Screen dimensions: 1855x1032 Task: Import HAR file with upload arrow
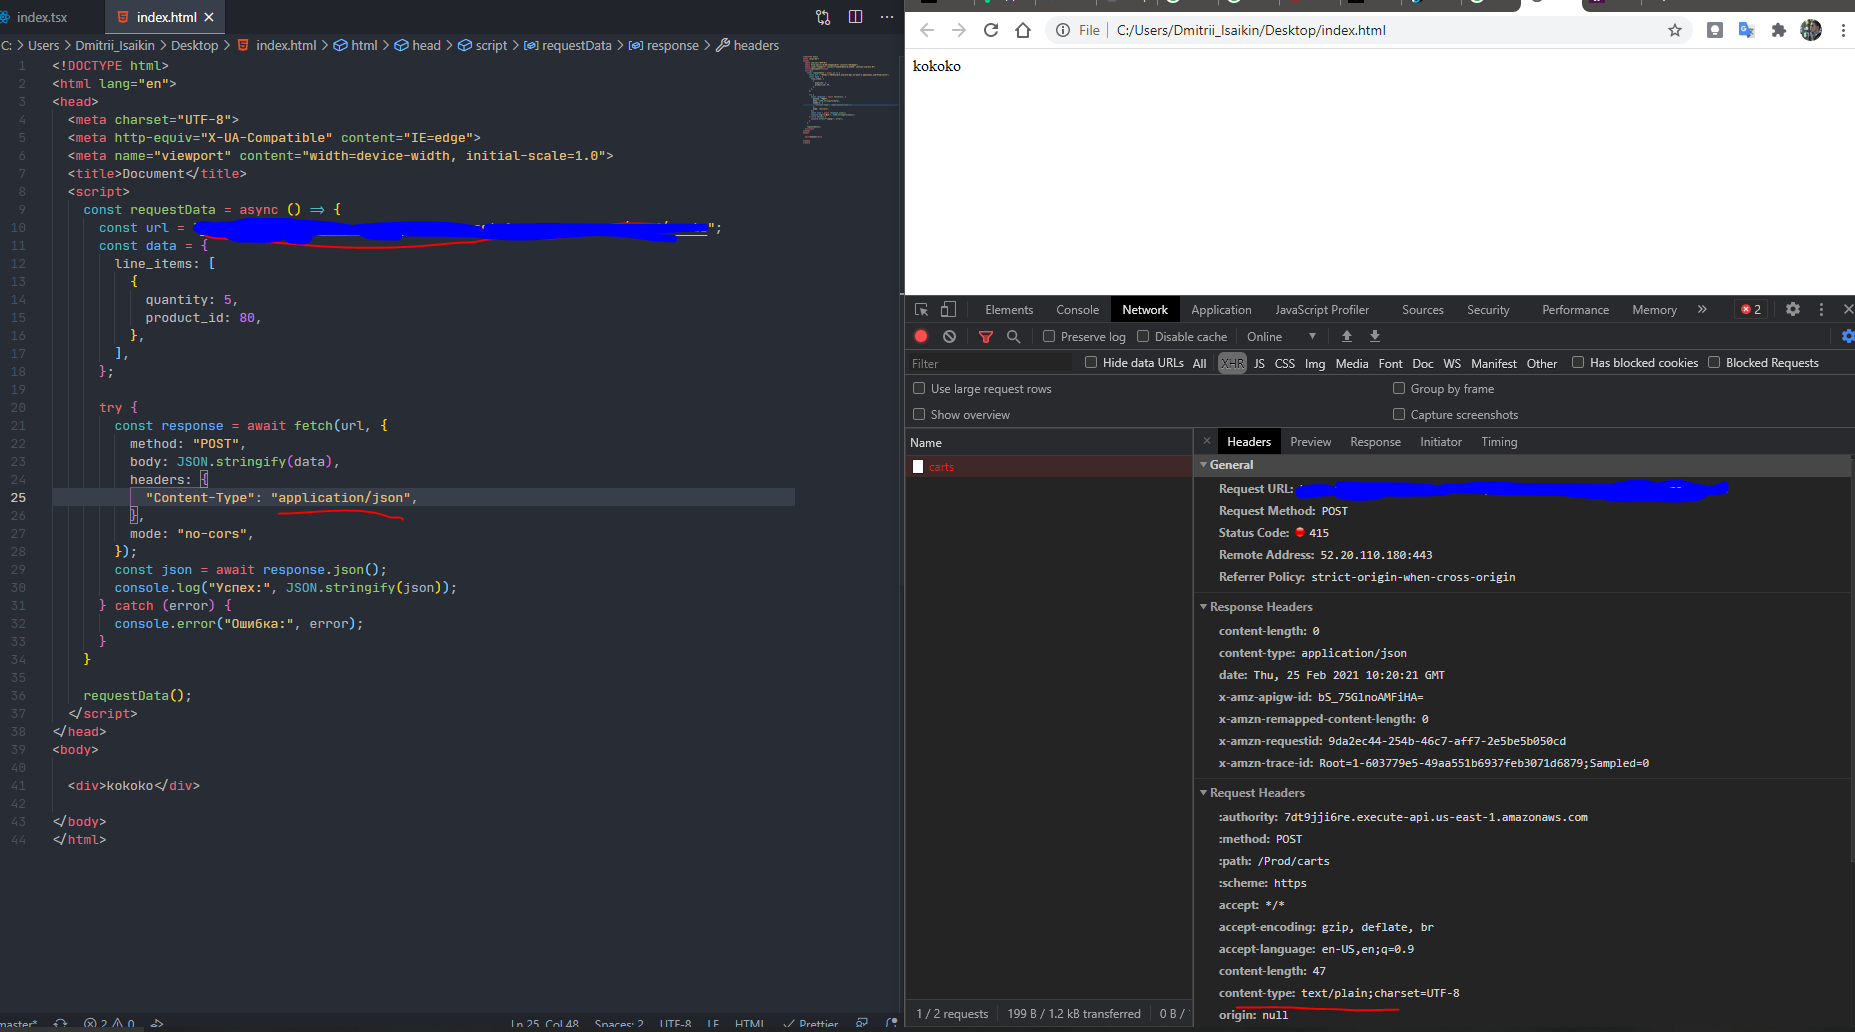(x=1347, y=337)
